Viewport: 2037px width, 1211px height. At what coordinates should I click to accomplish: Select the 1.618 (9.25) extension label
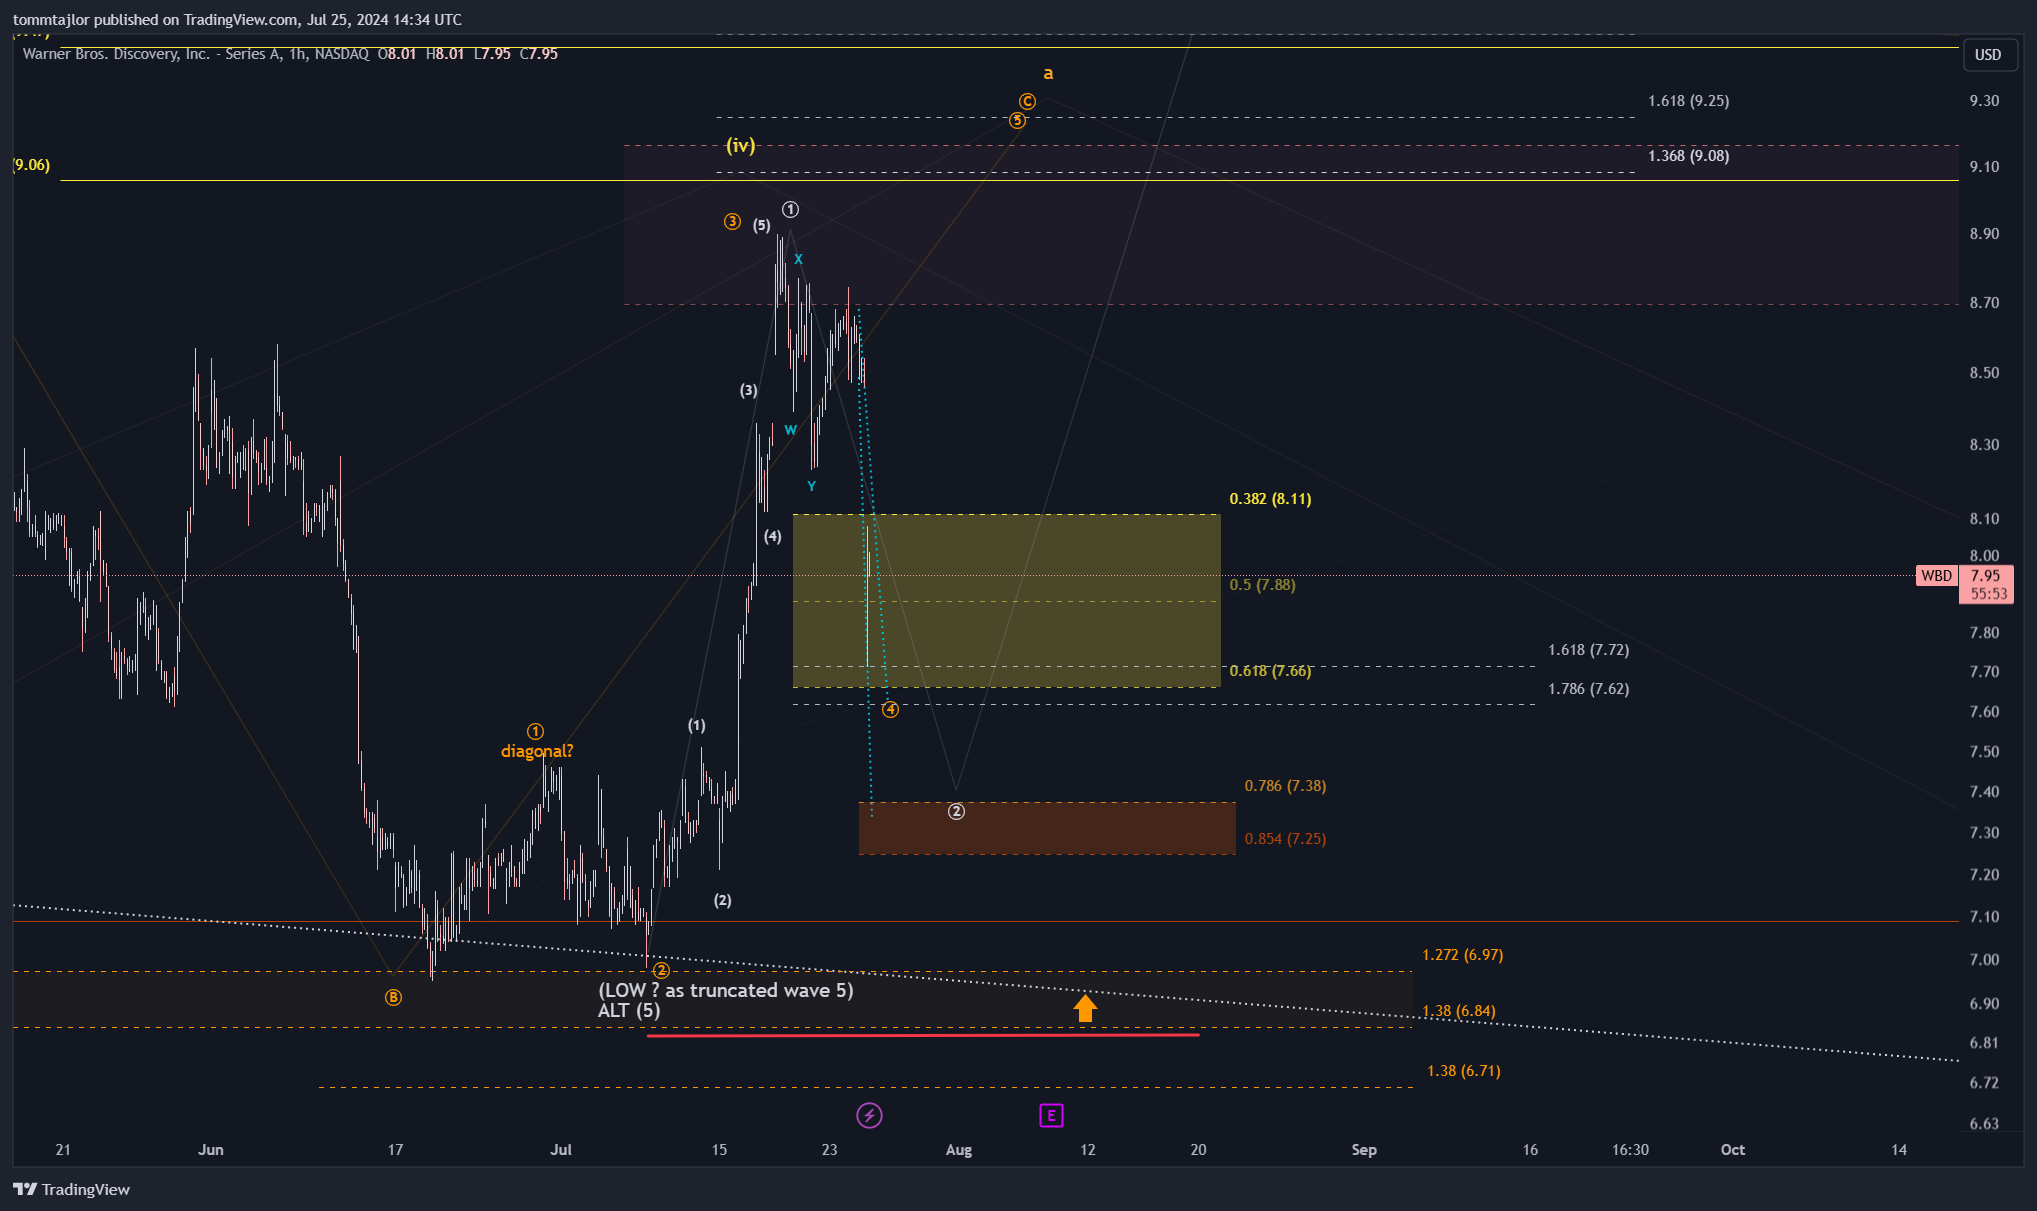1688,101
